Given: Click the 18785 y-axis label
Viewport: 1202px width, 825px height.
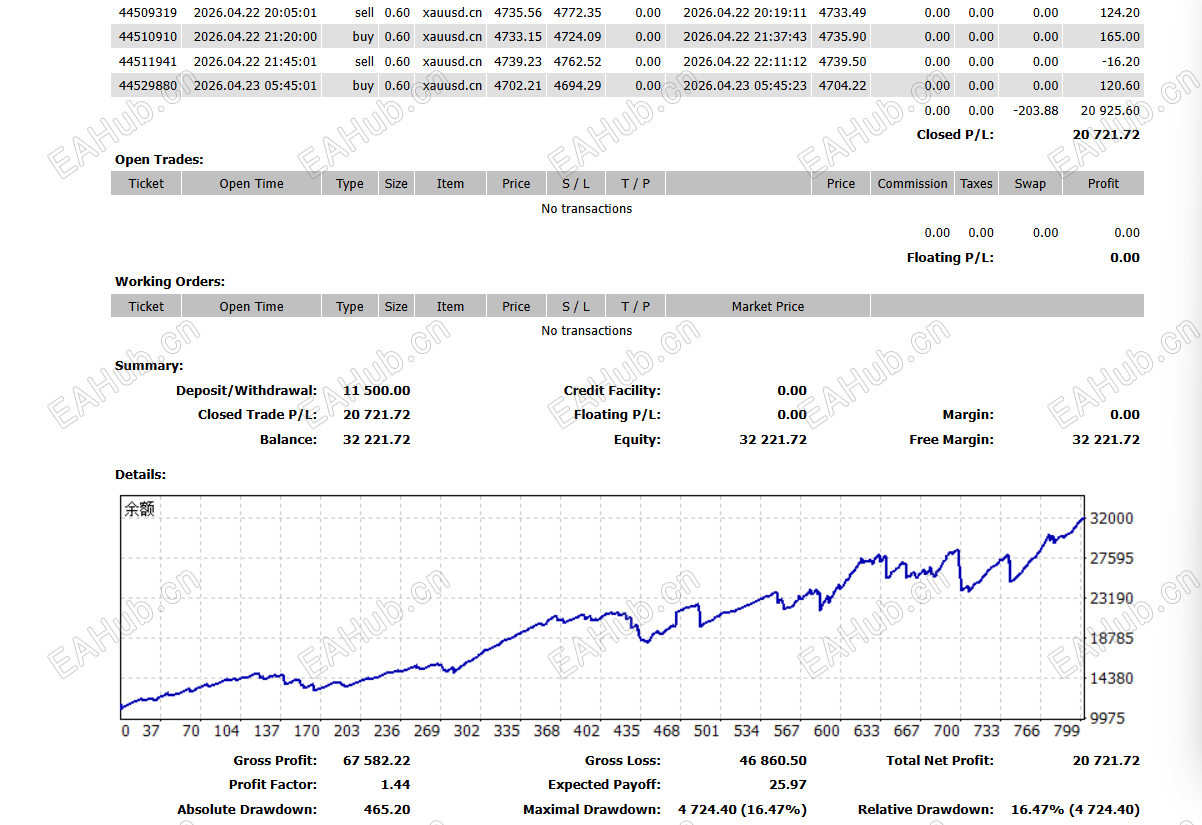Looking at the screenshot, I should point(1111,638).
